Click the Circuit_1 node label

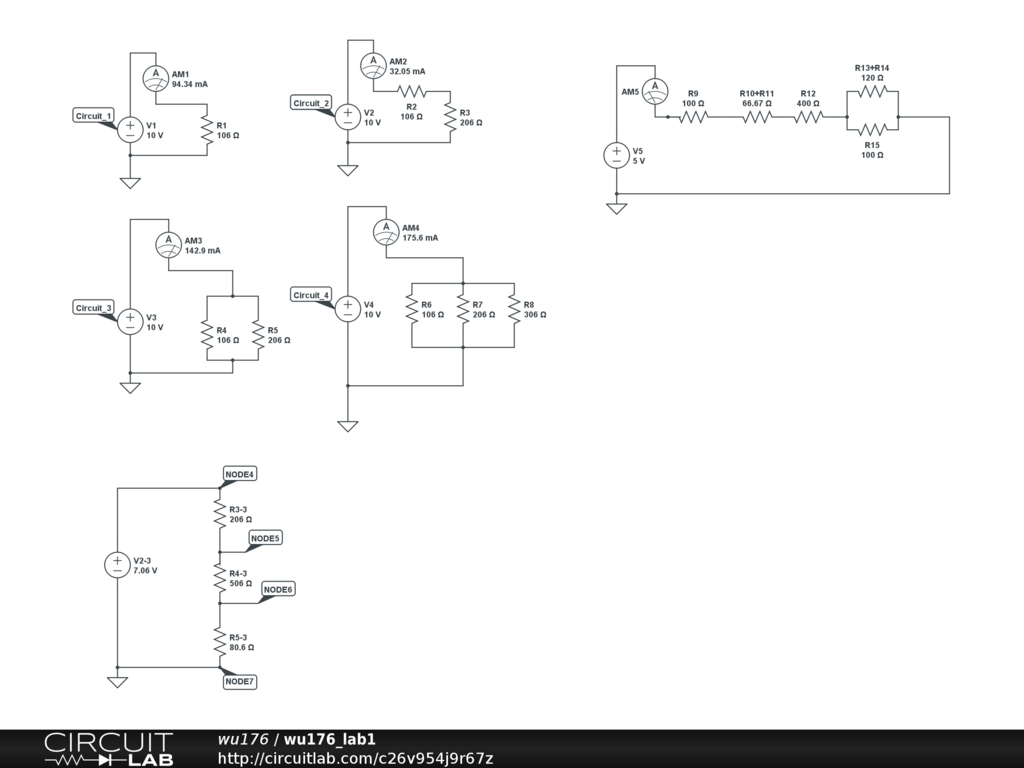tap(94, 116)
